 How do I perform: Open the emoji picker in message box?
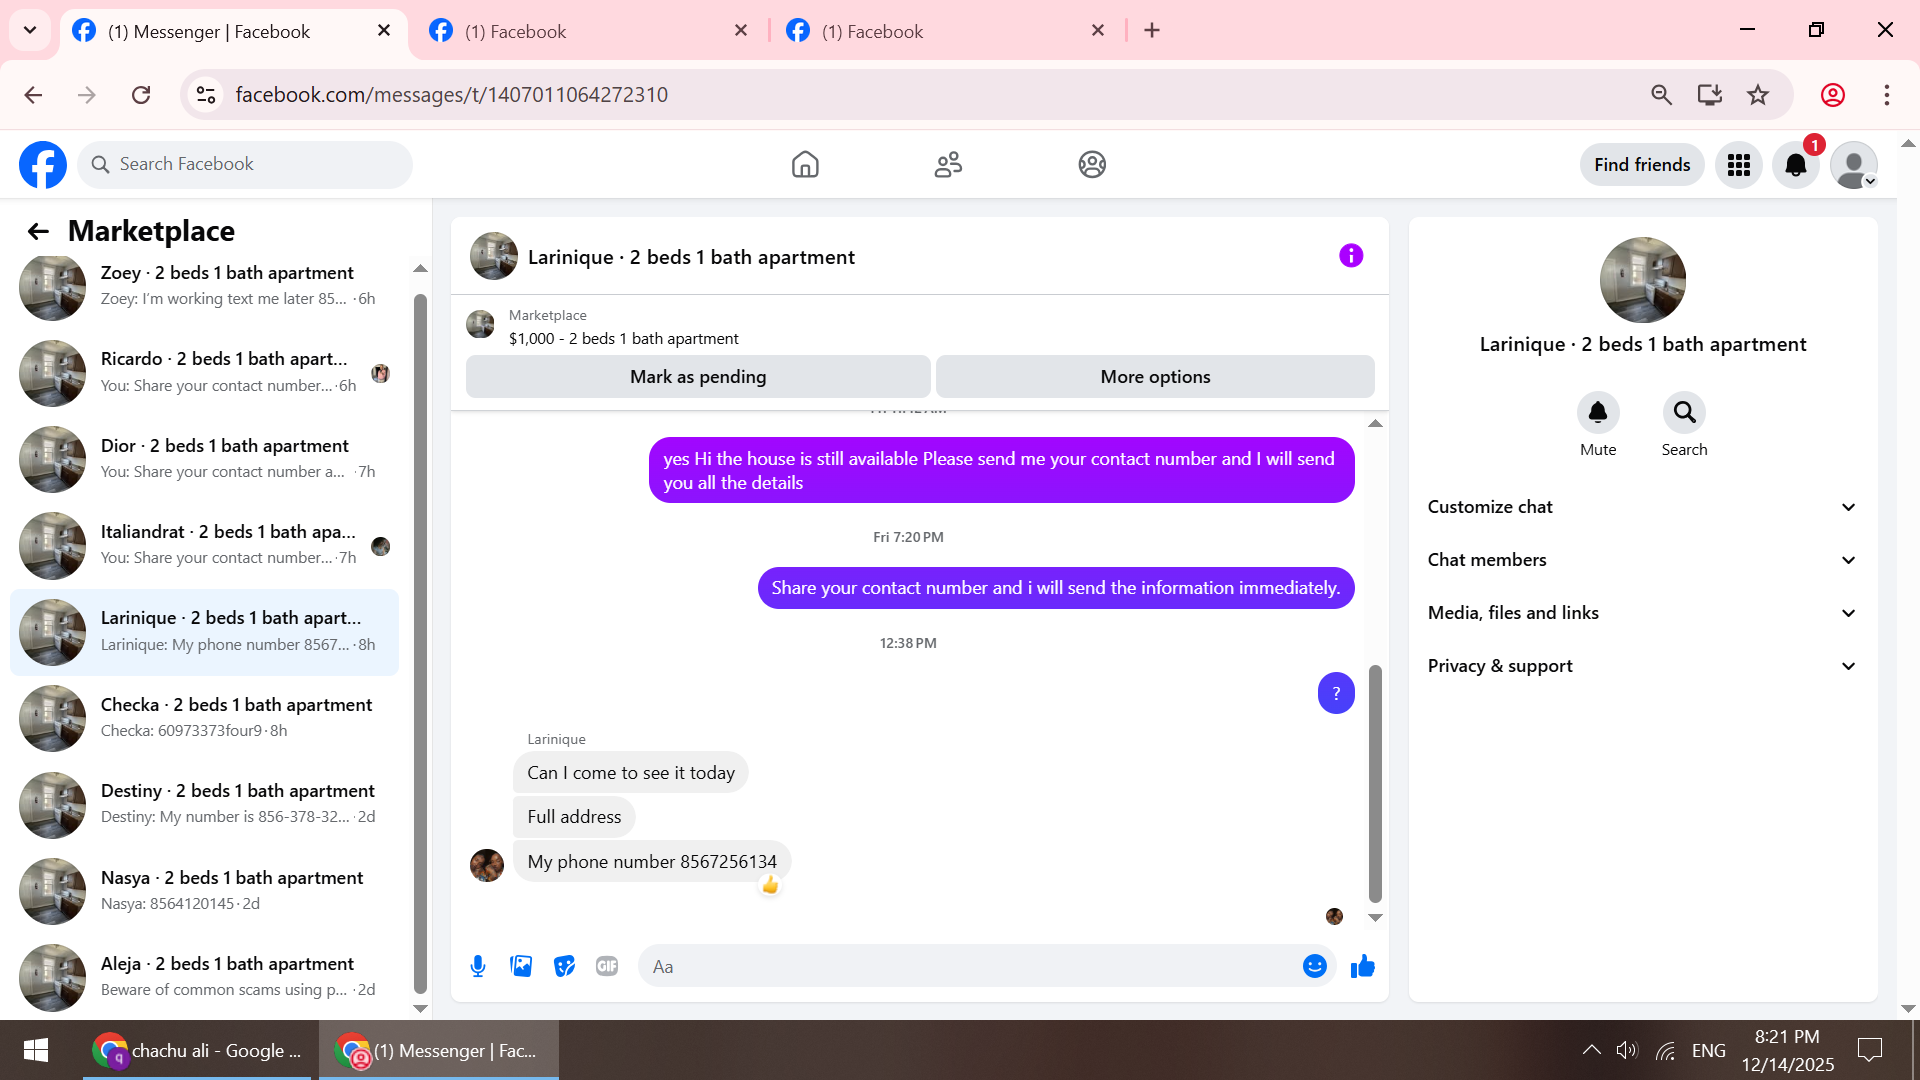coord(1314,966)
